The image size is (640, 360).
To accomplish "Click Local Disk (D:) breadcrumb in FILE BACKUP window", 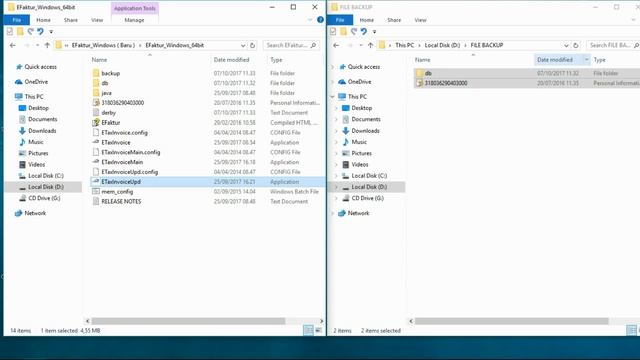I will click(442, 45).
